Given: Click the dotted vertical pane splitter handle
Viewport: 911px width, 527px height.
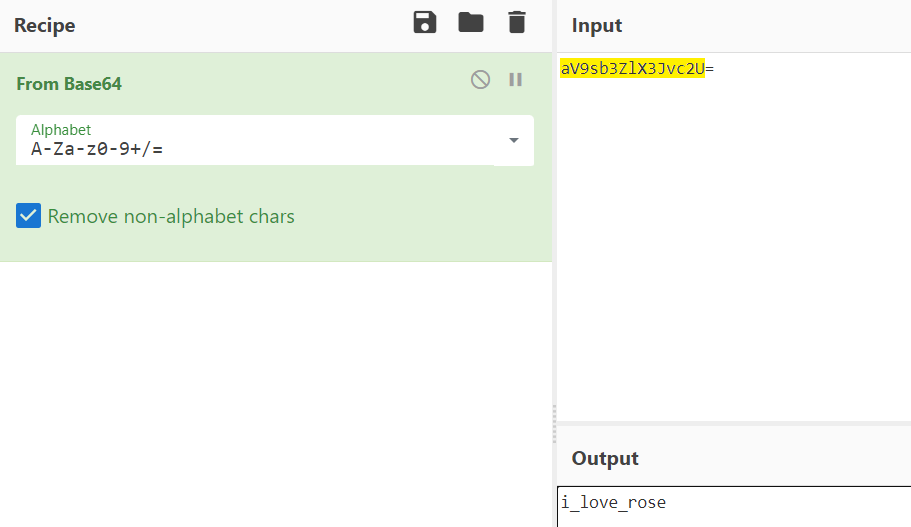Looking at the screenshot, I should point(554,423).
